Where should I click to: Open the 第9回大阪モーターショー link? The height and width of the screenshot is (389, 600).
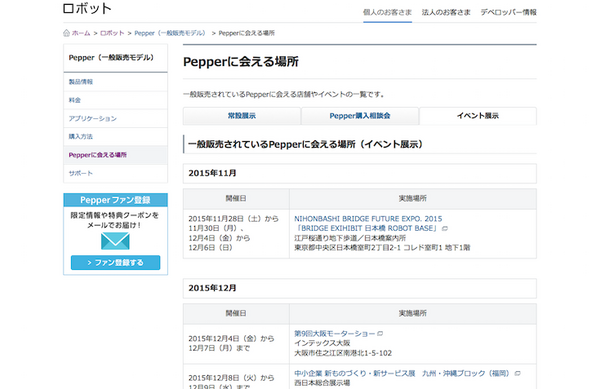[x=334, y=334]
